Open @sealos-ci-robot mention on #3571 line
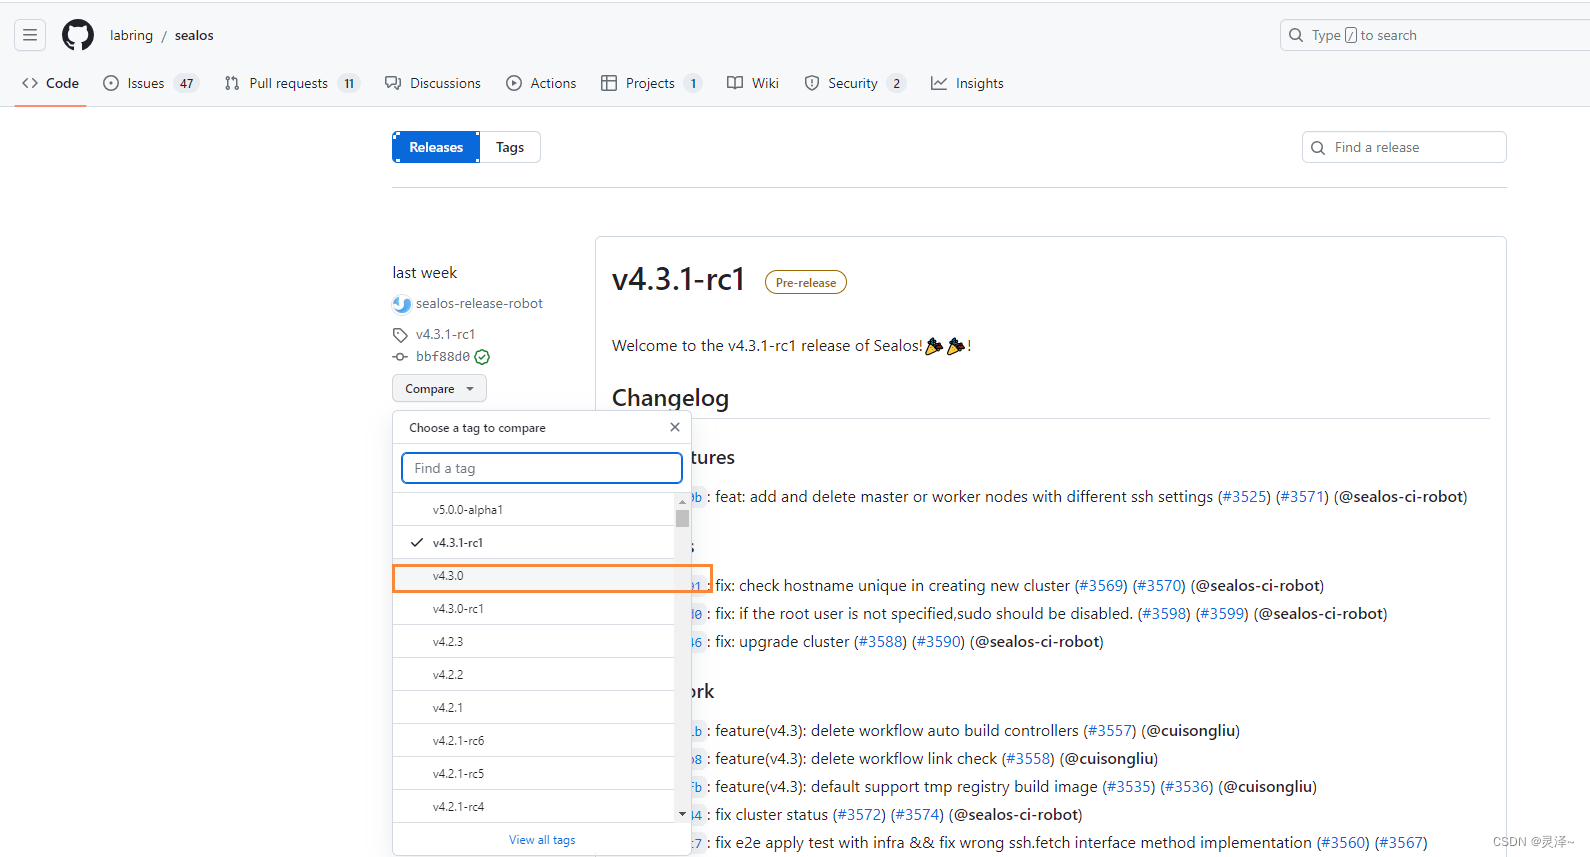This screenshot has height=857, width=1590. (x=1400, y=497)
